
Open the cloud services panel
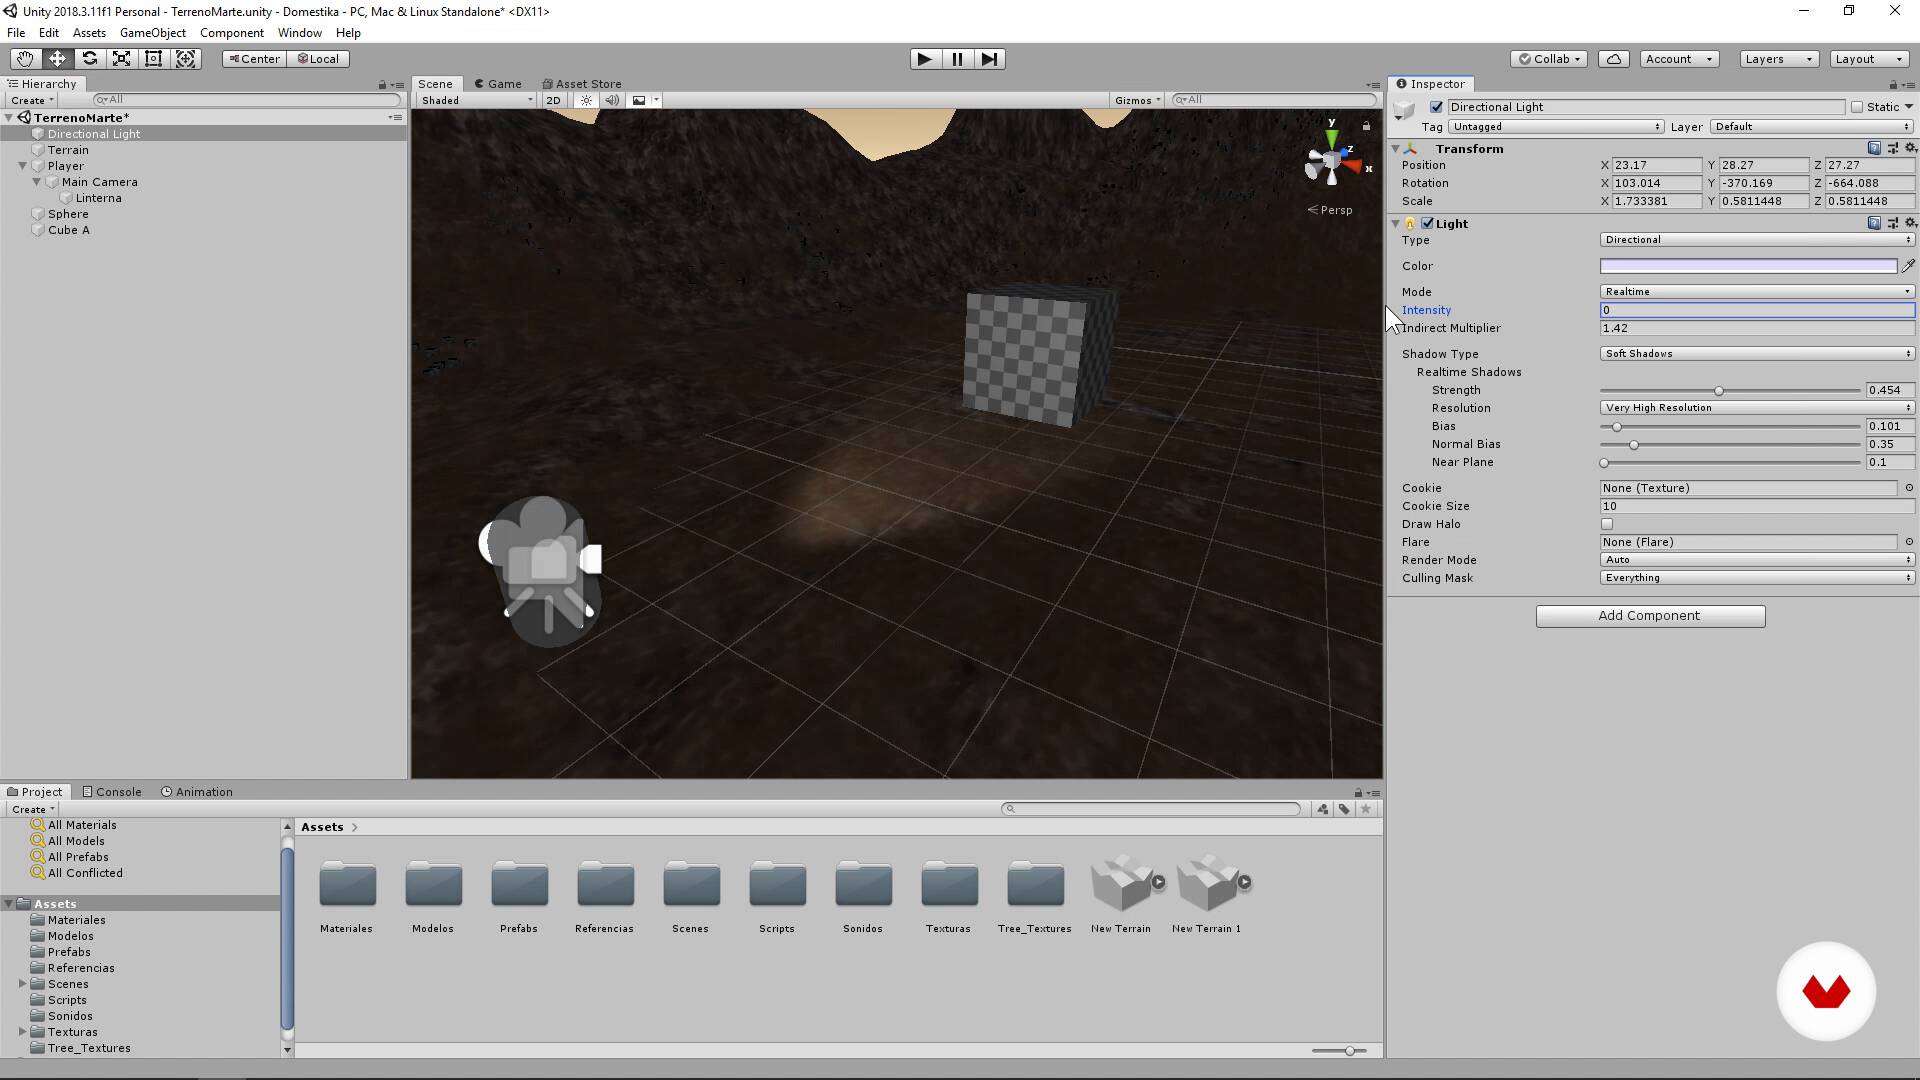(x=1614, y=59)
